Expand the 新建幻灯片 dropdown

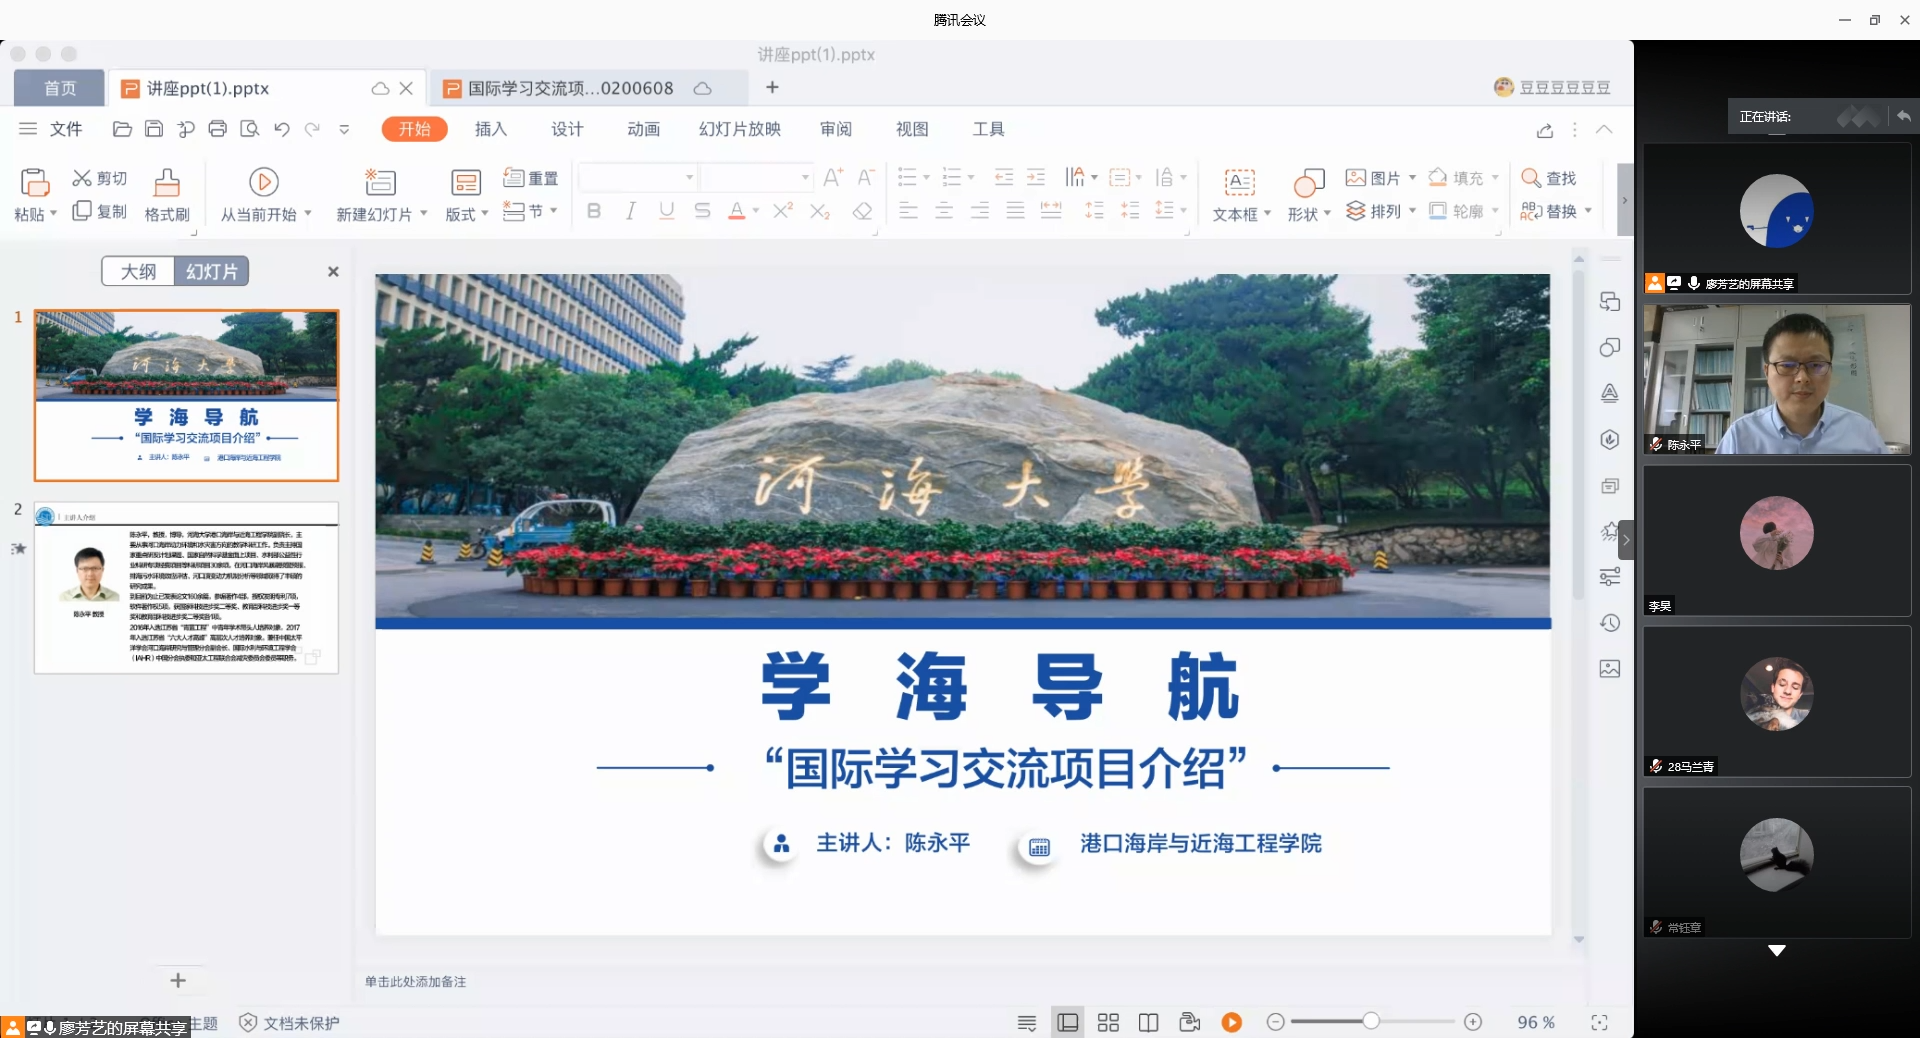424,214
